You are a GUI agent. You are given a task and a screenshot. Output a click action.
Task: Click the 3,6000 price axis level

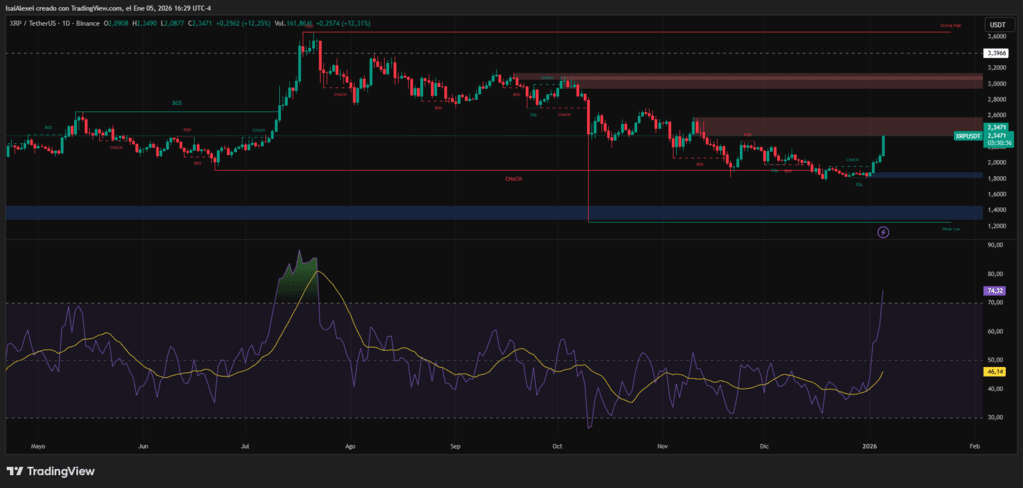point(997,38)
